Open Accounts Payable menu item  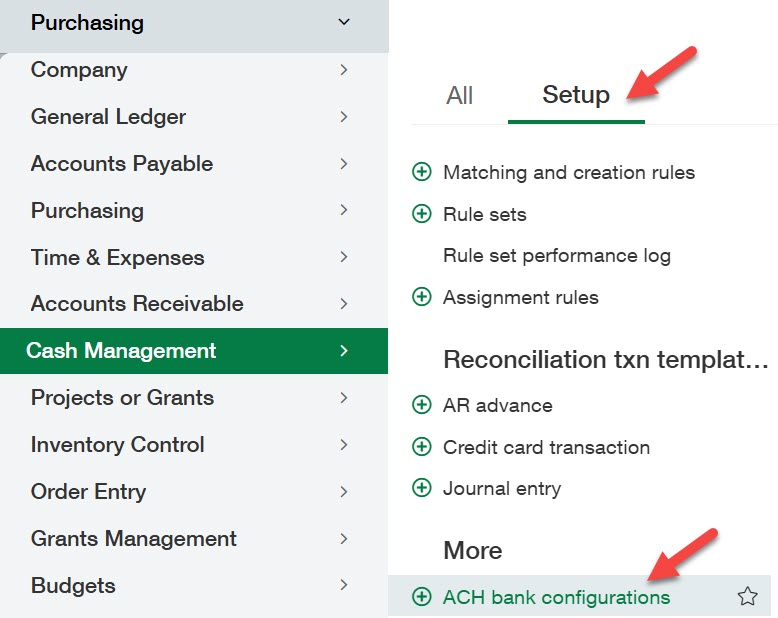122,164
